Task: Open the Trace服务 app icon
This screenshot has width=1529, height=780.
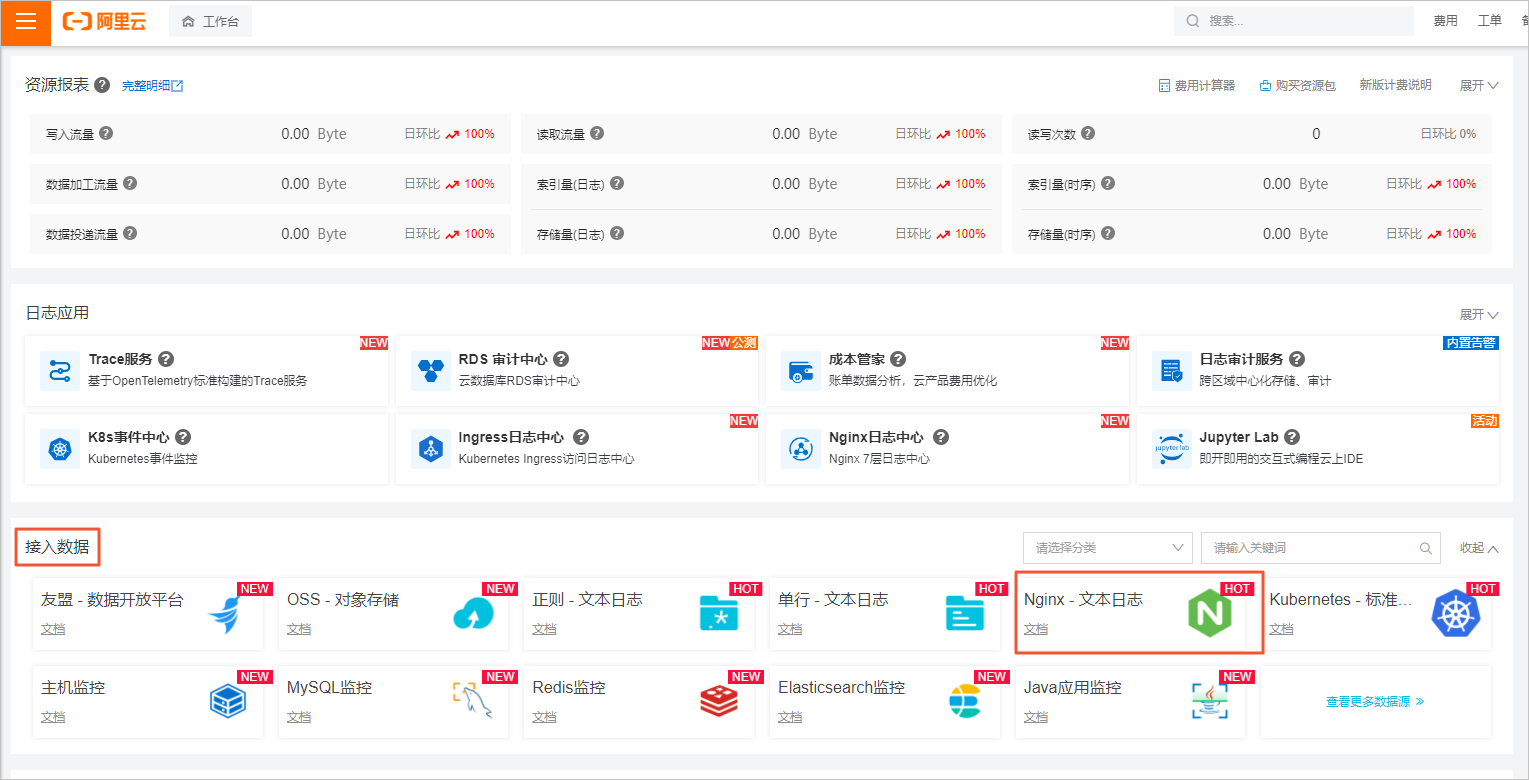Action: [60, 370]
